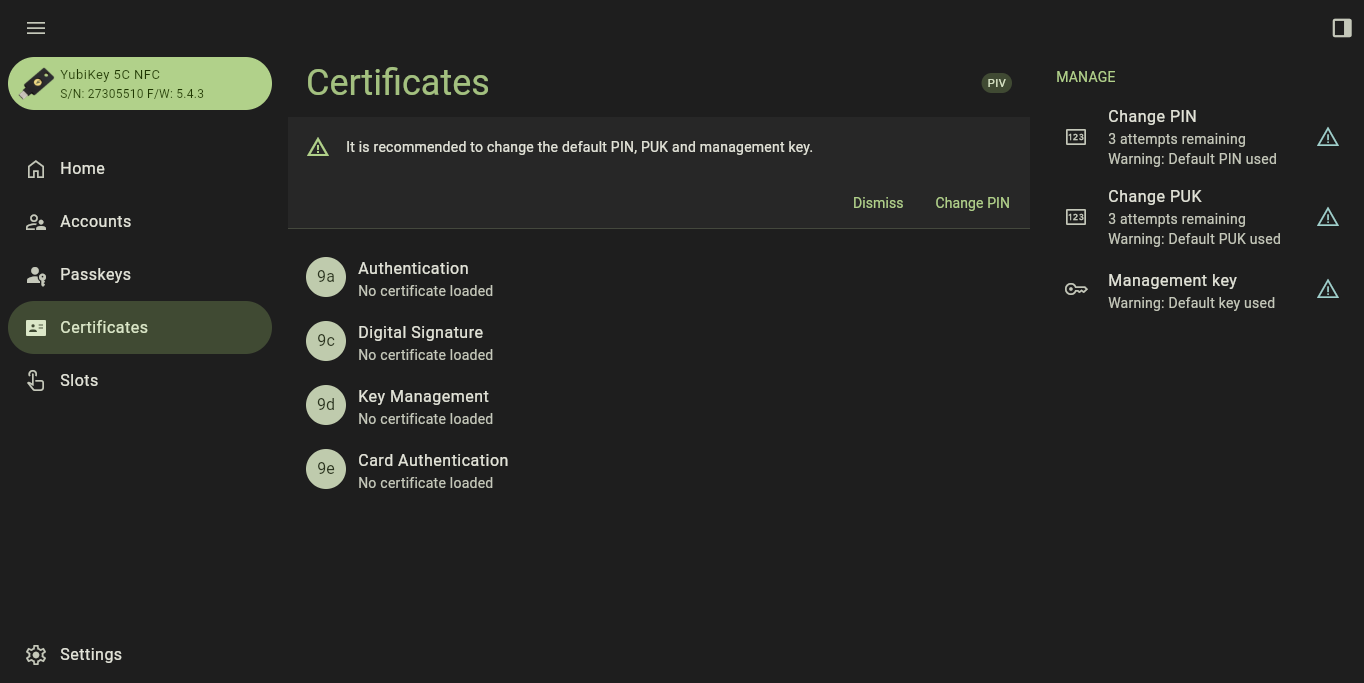
Task: Select the 9a Authentication slot
Action: point(413,278)
